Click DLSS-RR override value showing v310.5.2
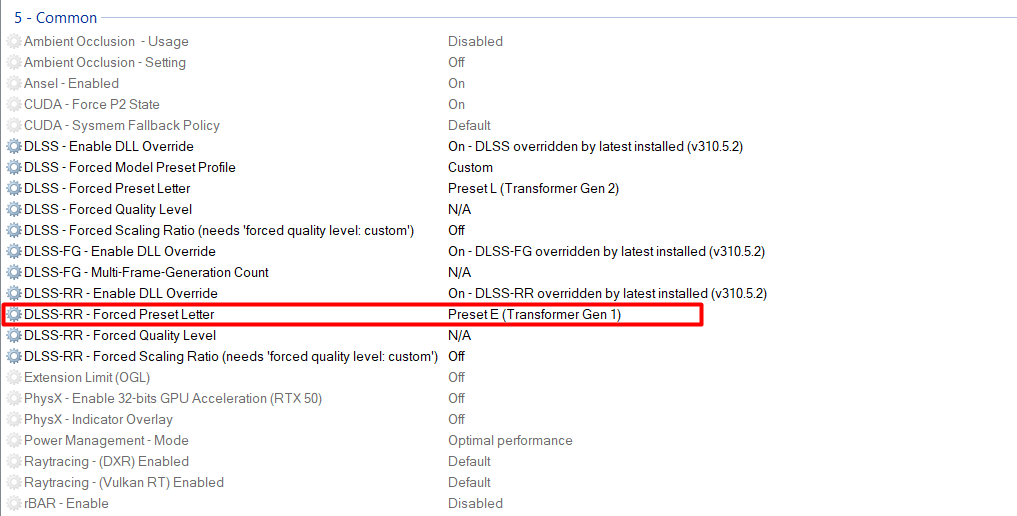 [607, 294]
